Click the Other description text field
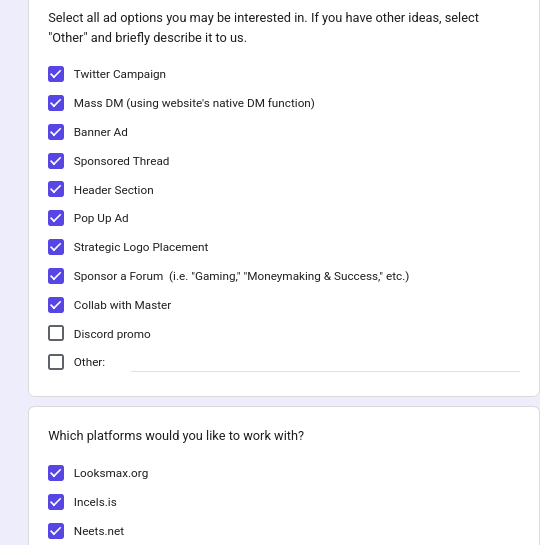This screenshot has width=540, height=545. pyautogui.click(x=325, y=363)
